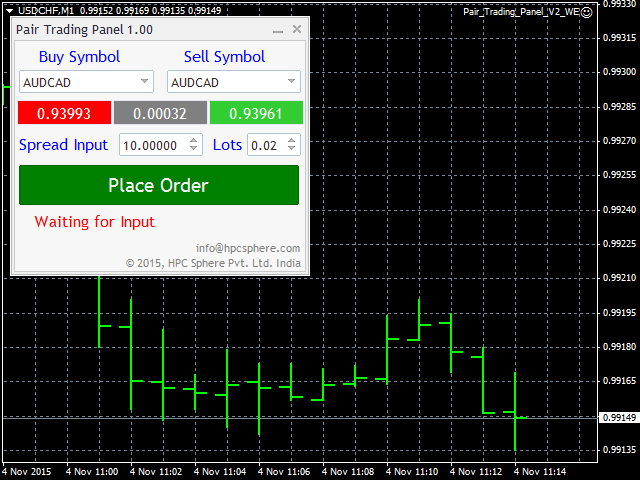Click the gray 0.00032 spread box
Viewport: 640px width, 480px height.
coord(160,113)
